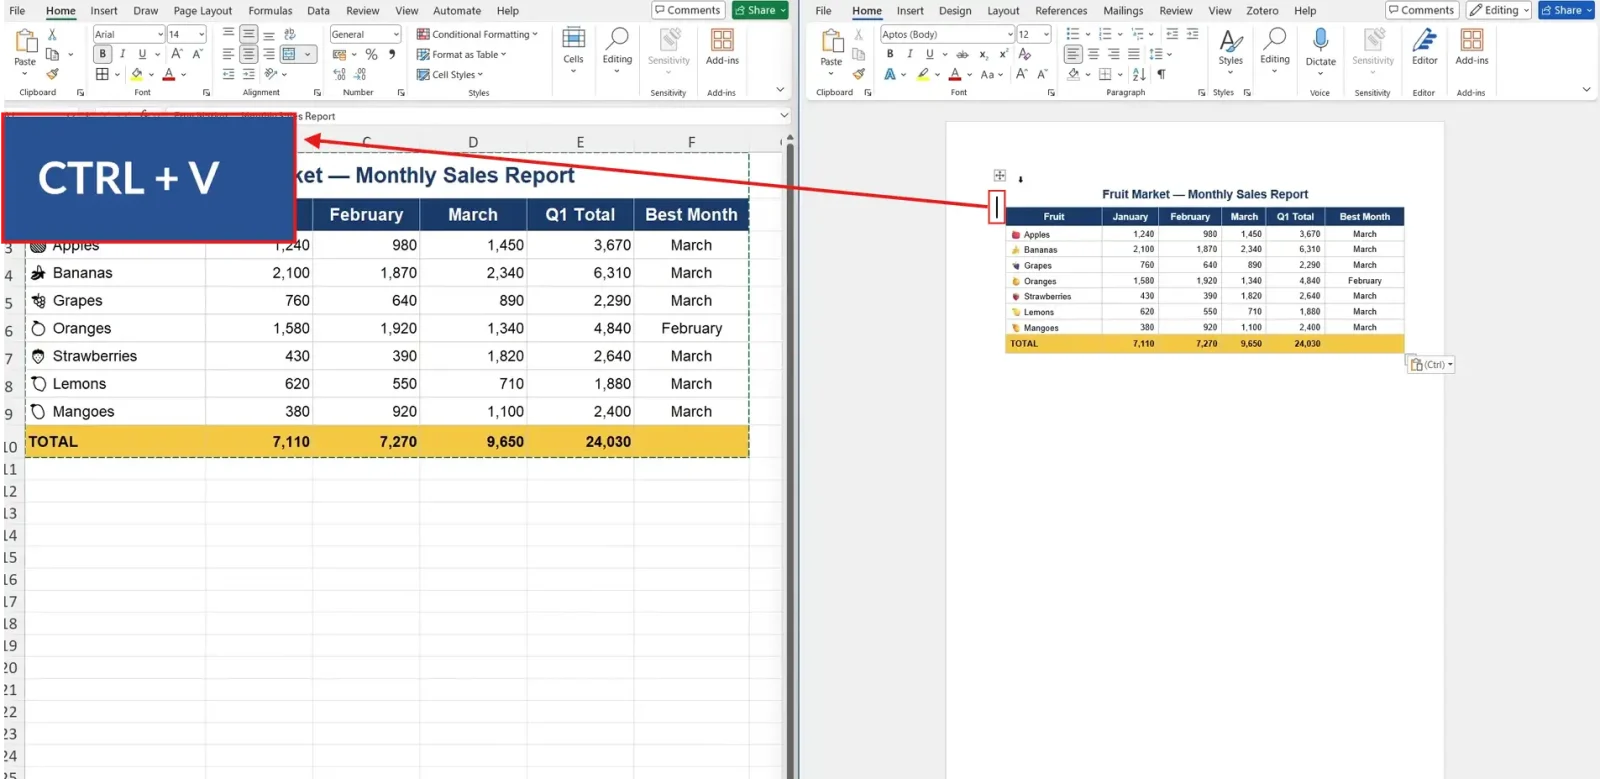Click the Format Painter icon in Word
Image resolution: width=1600 pixels, height=779 pixels.
pyautogui.click(x=858, y=74)
